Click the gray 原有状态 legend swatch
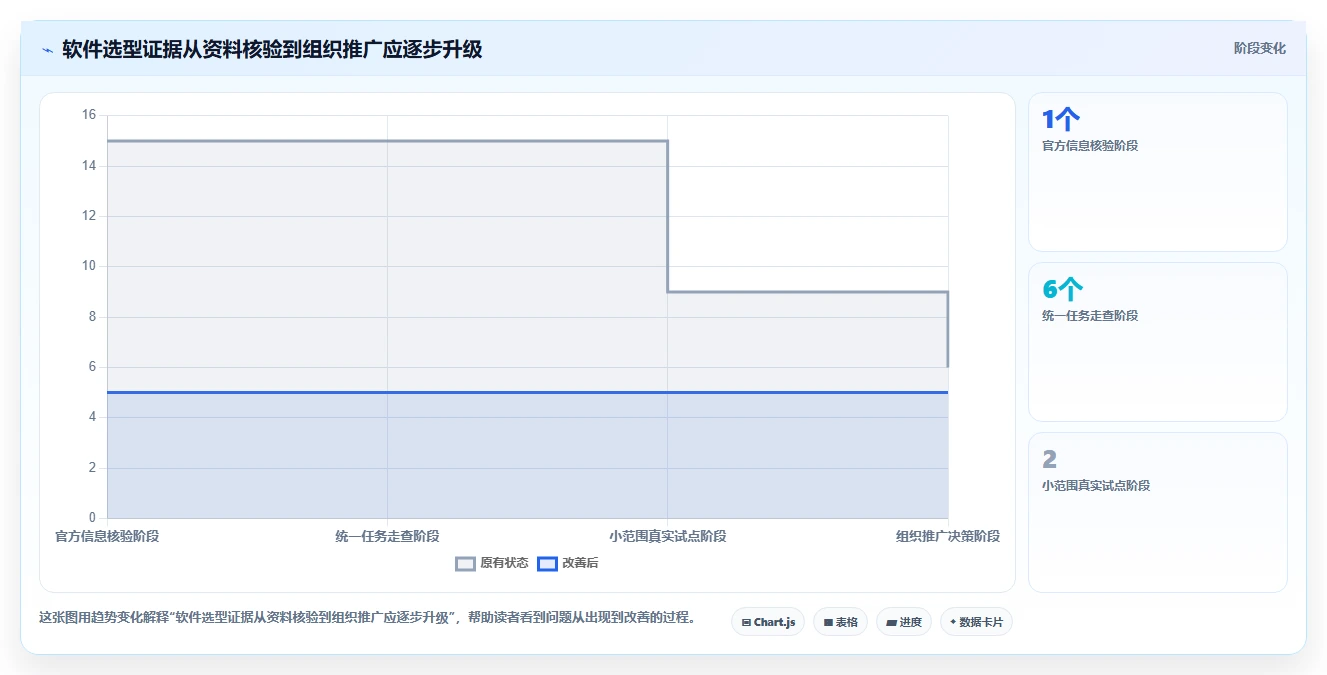Viewport: 1327px width, 675px height. point(465,563)
